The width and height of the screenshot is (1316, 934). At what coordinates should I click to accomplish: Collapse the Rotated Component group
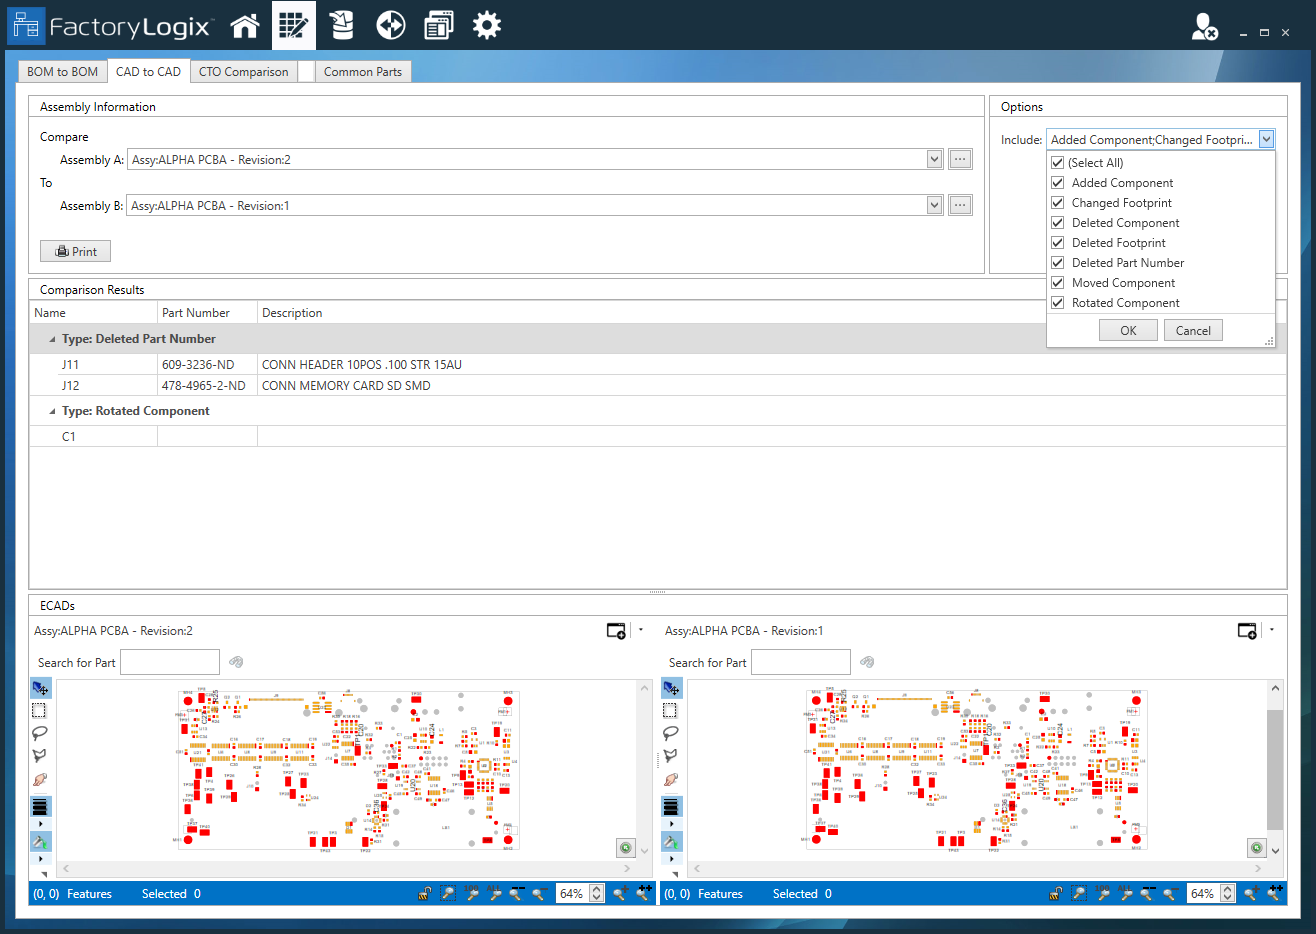53,411
